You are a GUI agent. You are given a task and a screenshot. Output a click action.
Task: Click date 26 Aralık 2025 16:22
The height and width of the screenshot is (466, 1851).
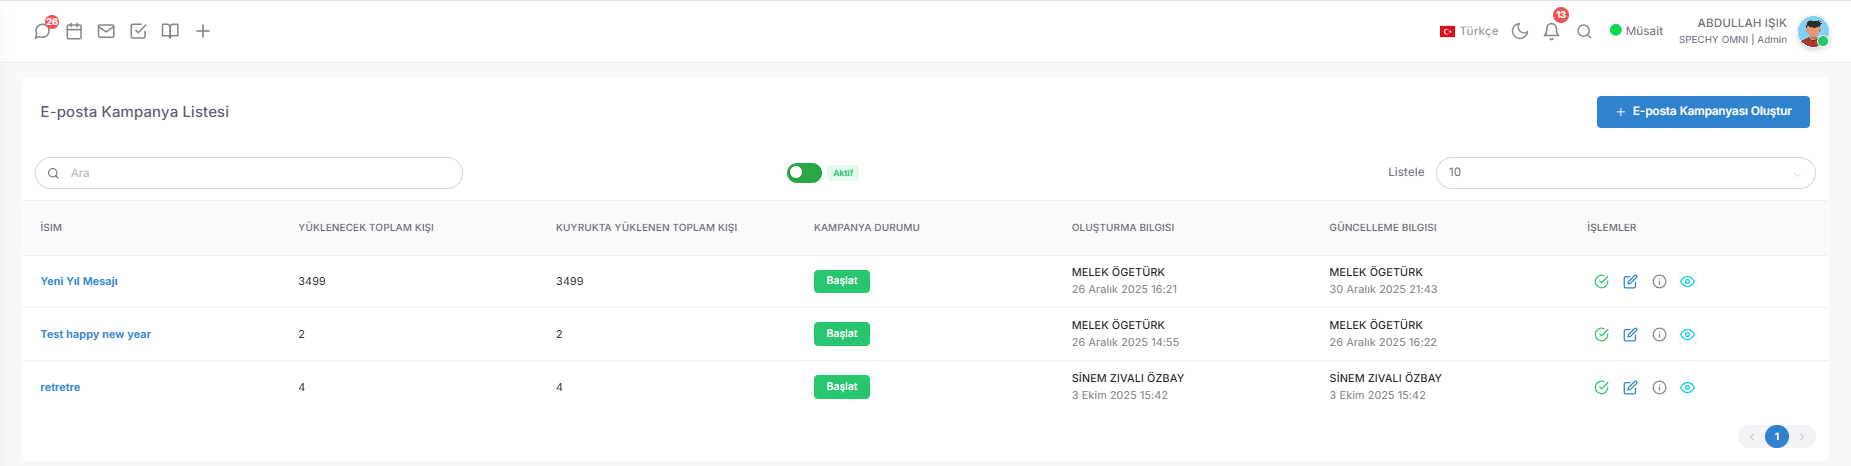click(x=1383, y=342)
